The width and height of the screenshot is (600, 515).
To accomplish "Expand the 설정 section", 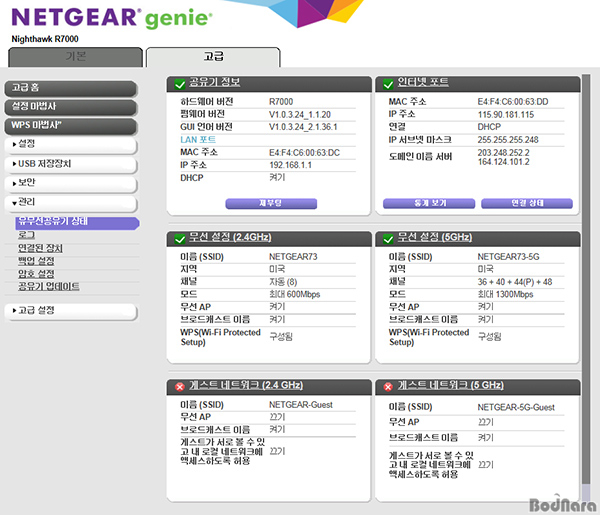I will tap(71, 145).
